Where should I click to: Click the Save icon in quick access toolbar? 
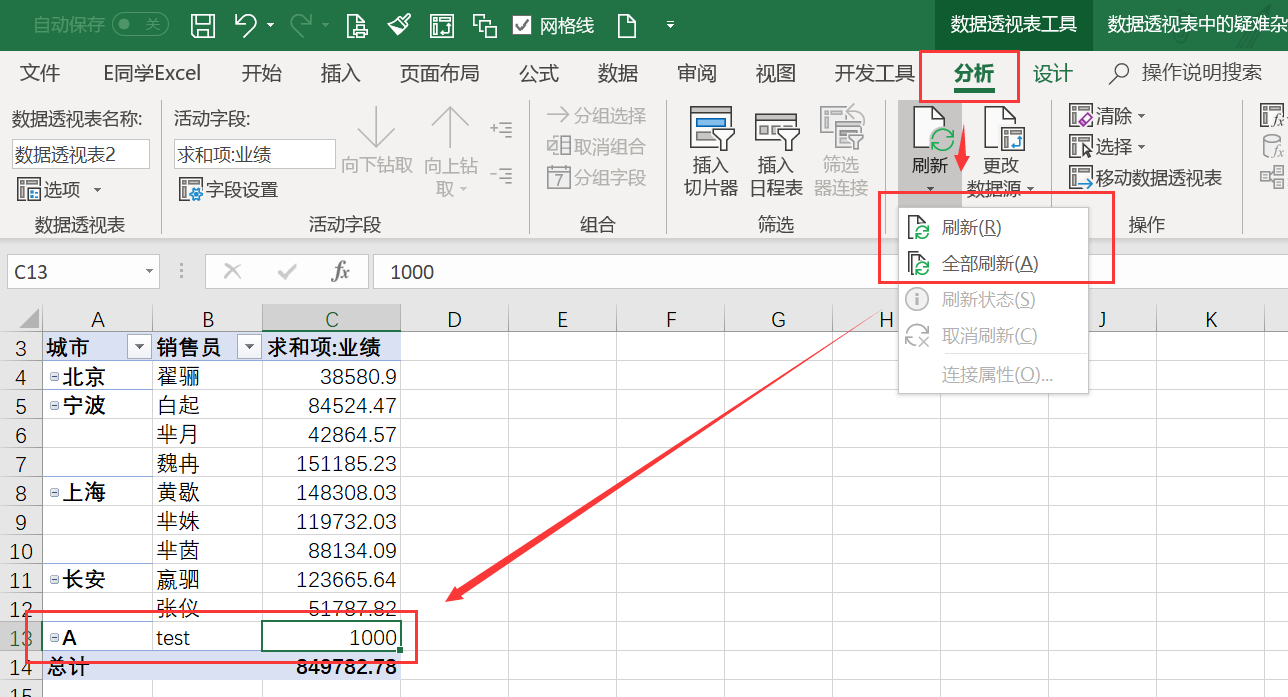203,25
